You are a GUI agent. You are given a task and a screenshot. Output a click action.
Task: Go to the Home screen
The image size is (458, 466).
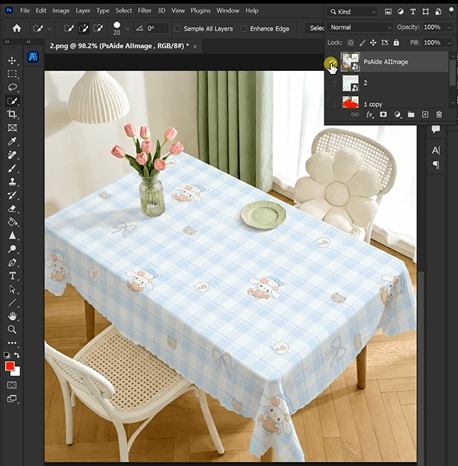click(17, 28)
